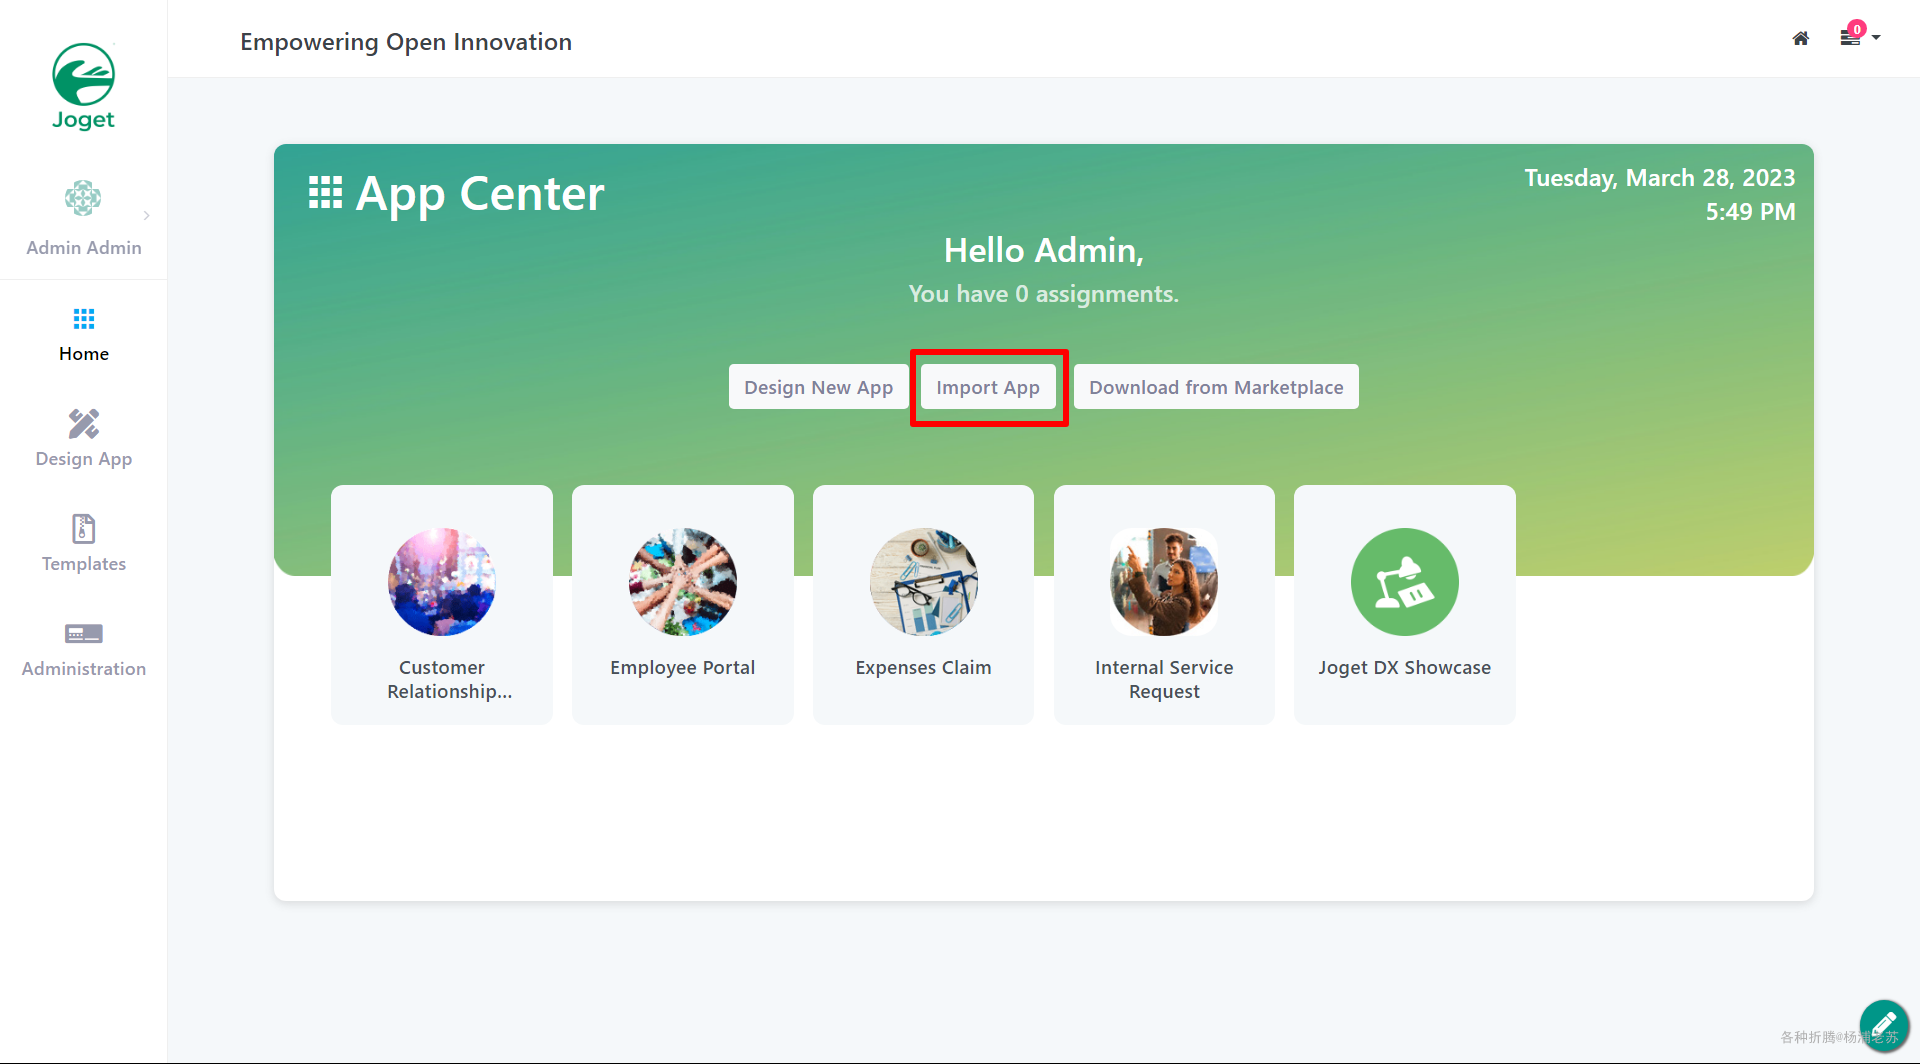Click the Employee Portal app name
Image resolution: width=1920 pixels, height=1064 pixels.
[x=683, y=668]
